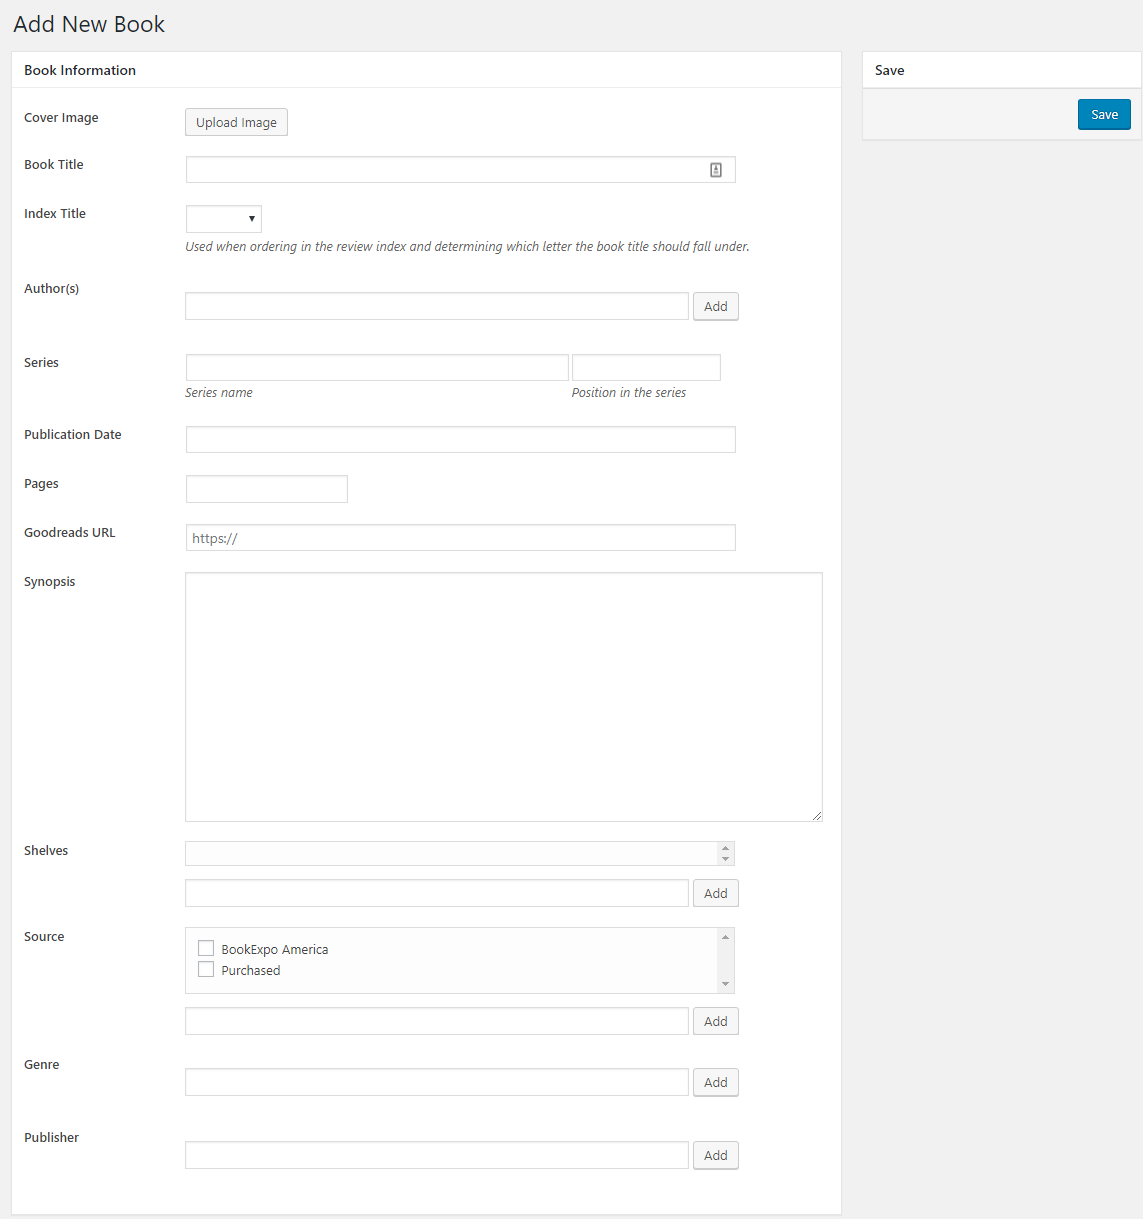Click the Source list scroll-down arrow
The image size is (1143, 1219).
(726, 984)
